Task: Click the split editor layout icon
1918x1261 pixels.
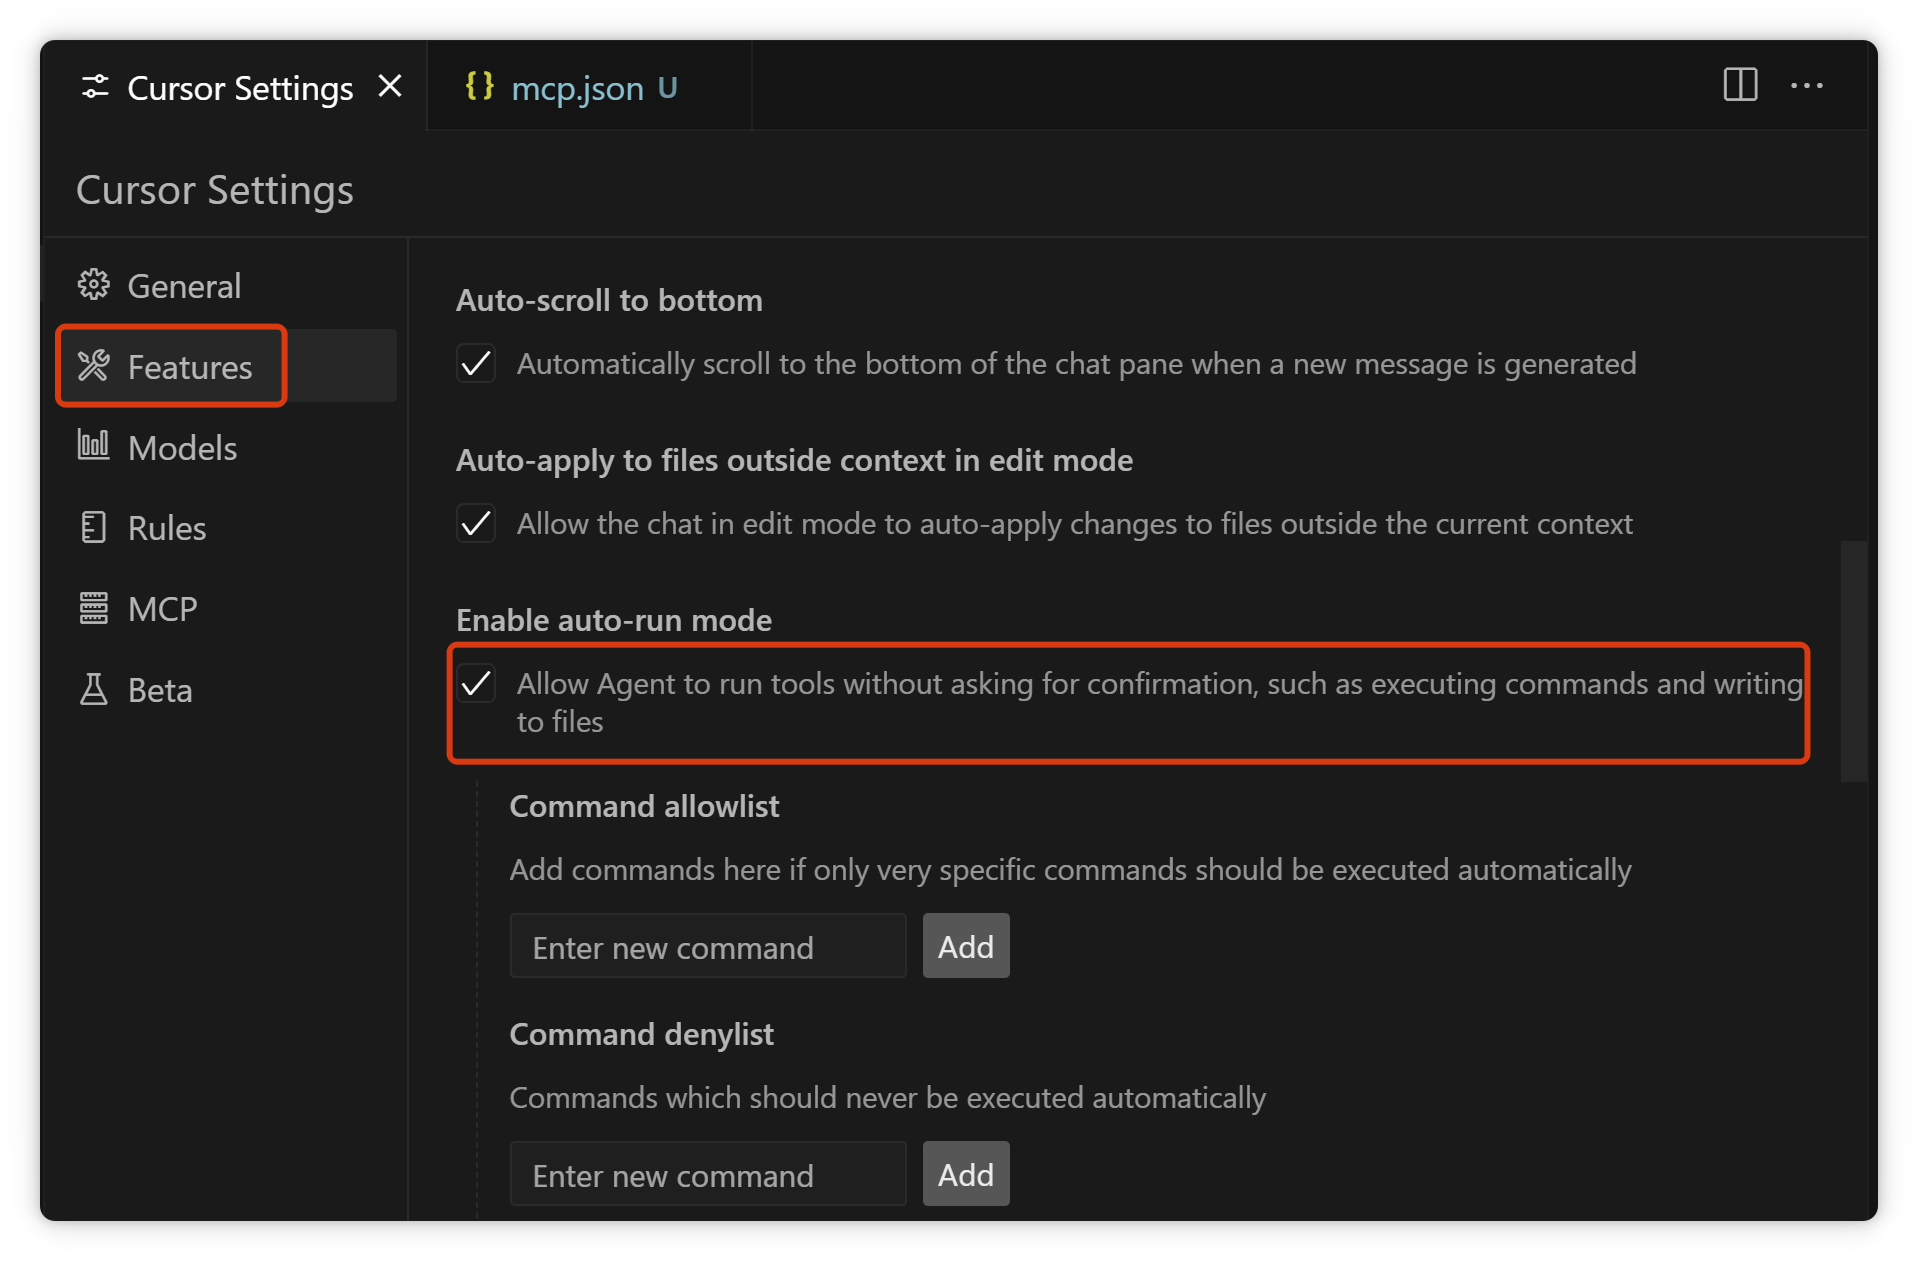Action: click(x=1740, y=86)
